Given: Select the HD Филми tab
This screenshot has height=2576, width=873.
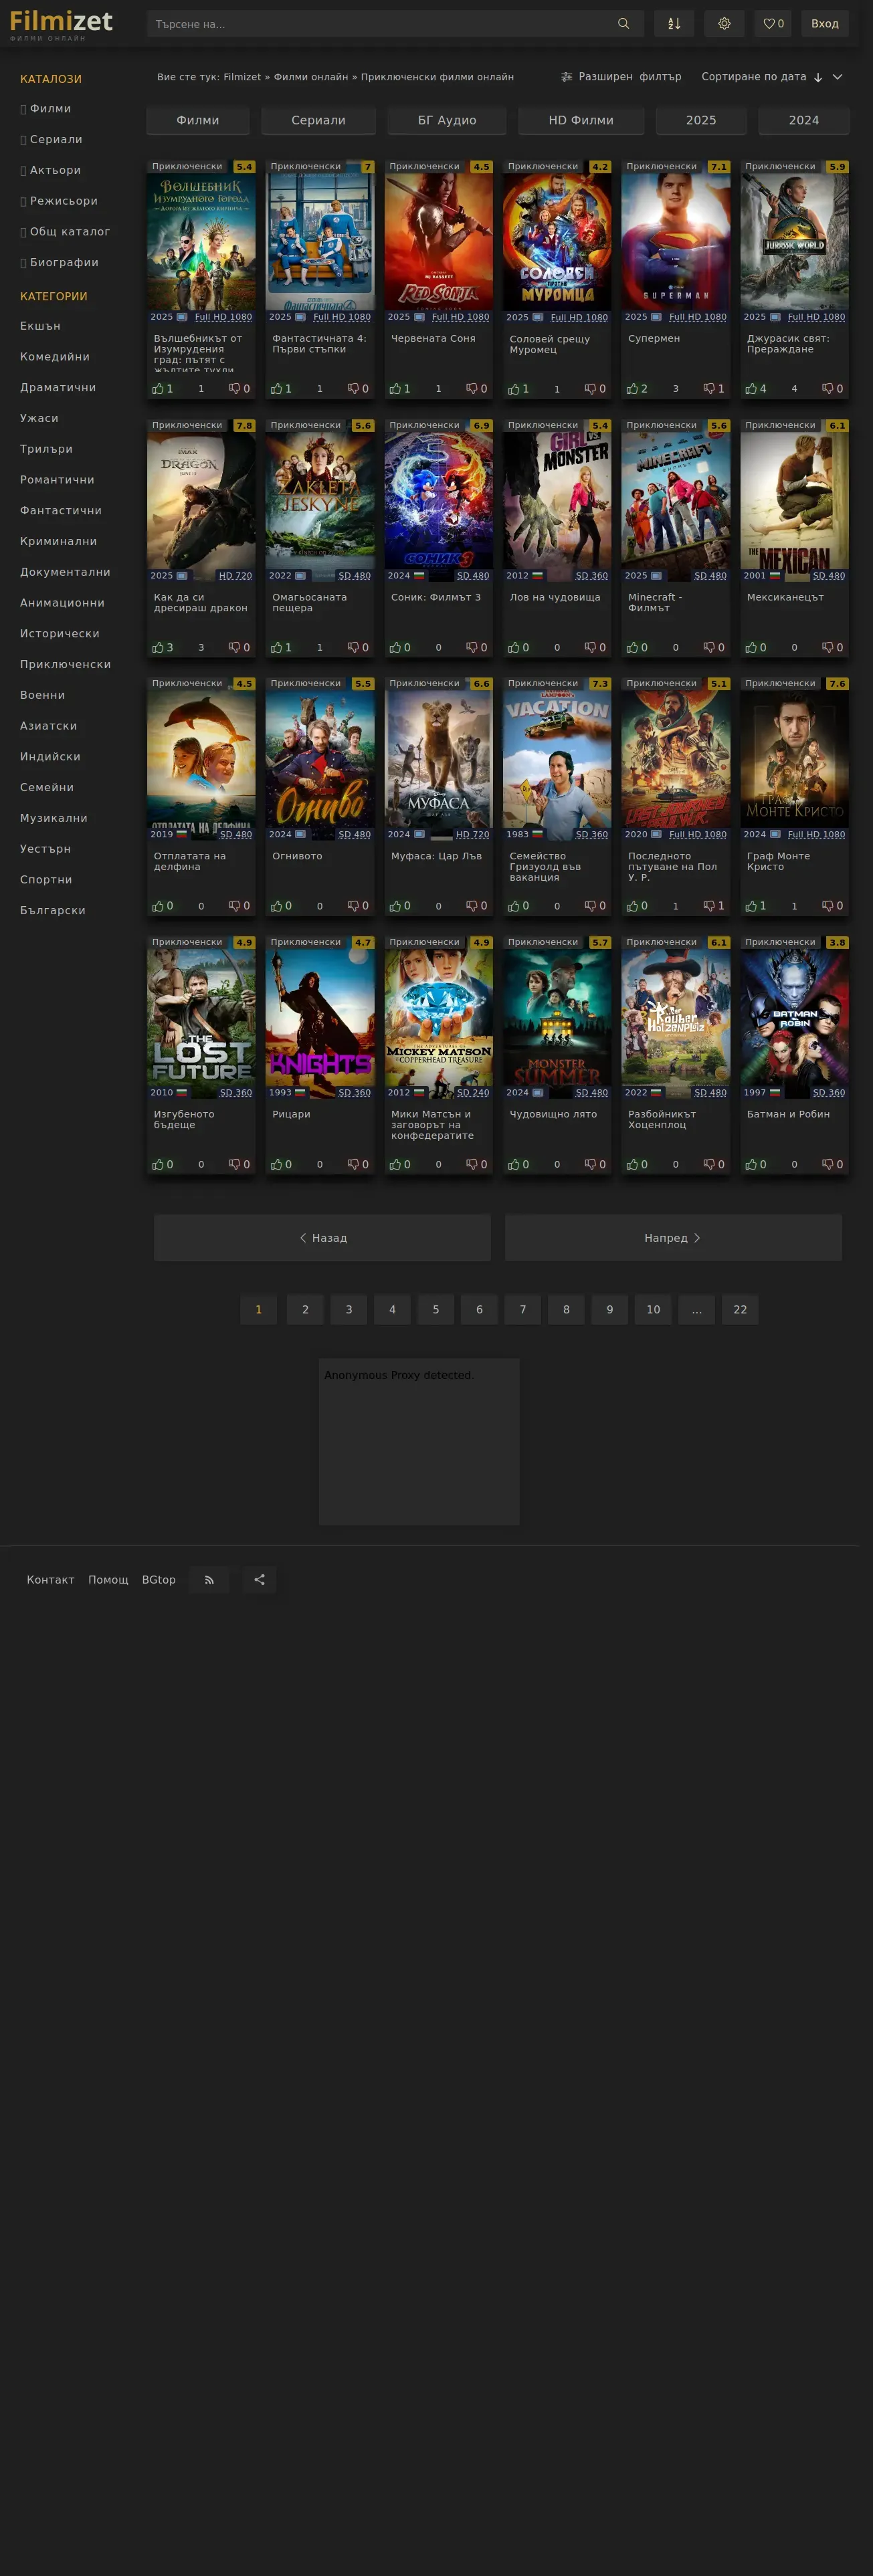Looking at the screenshot, I should click(x=581, y=120).
